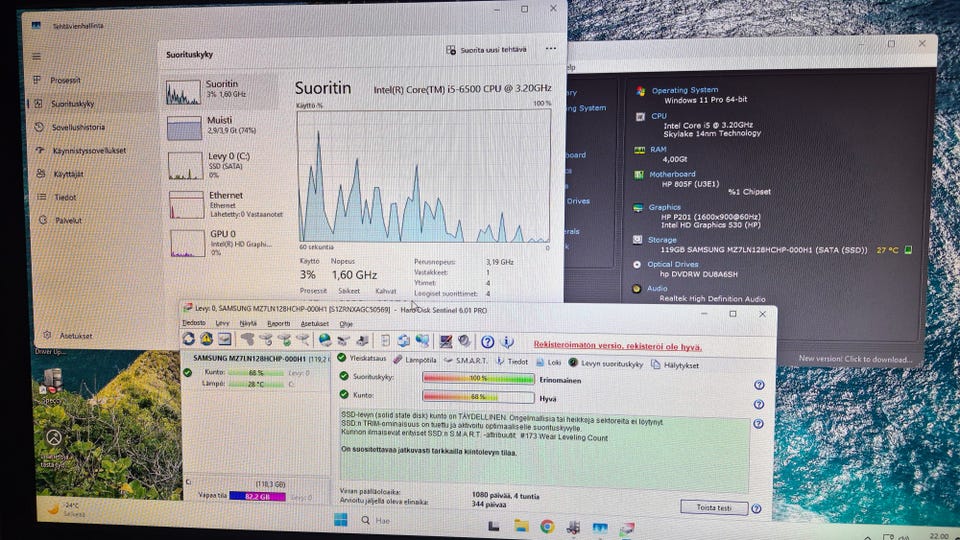The height and width of the screenshot is (540, 960).
Task: Click New version! Click to download link in Speccy
Action: 855,359
